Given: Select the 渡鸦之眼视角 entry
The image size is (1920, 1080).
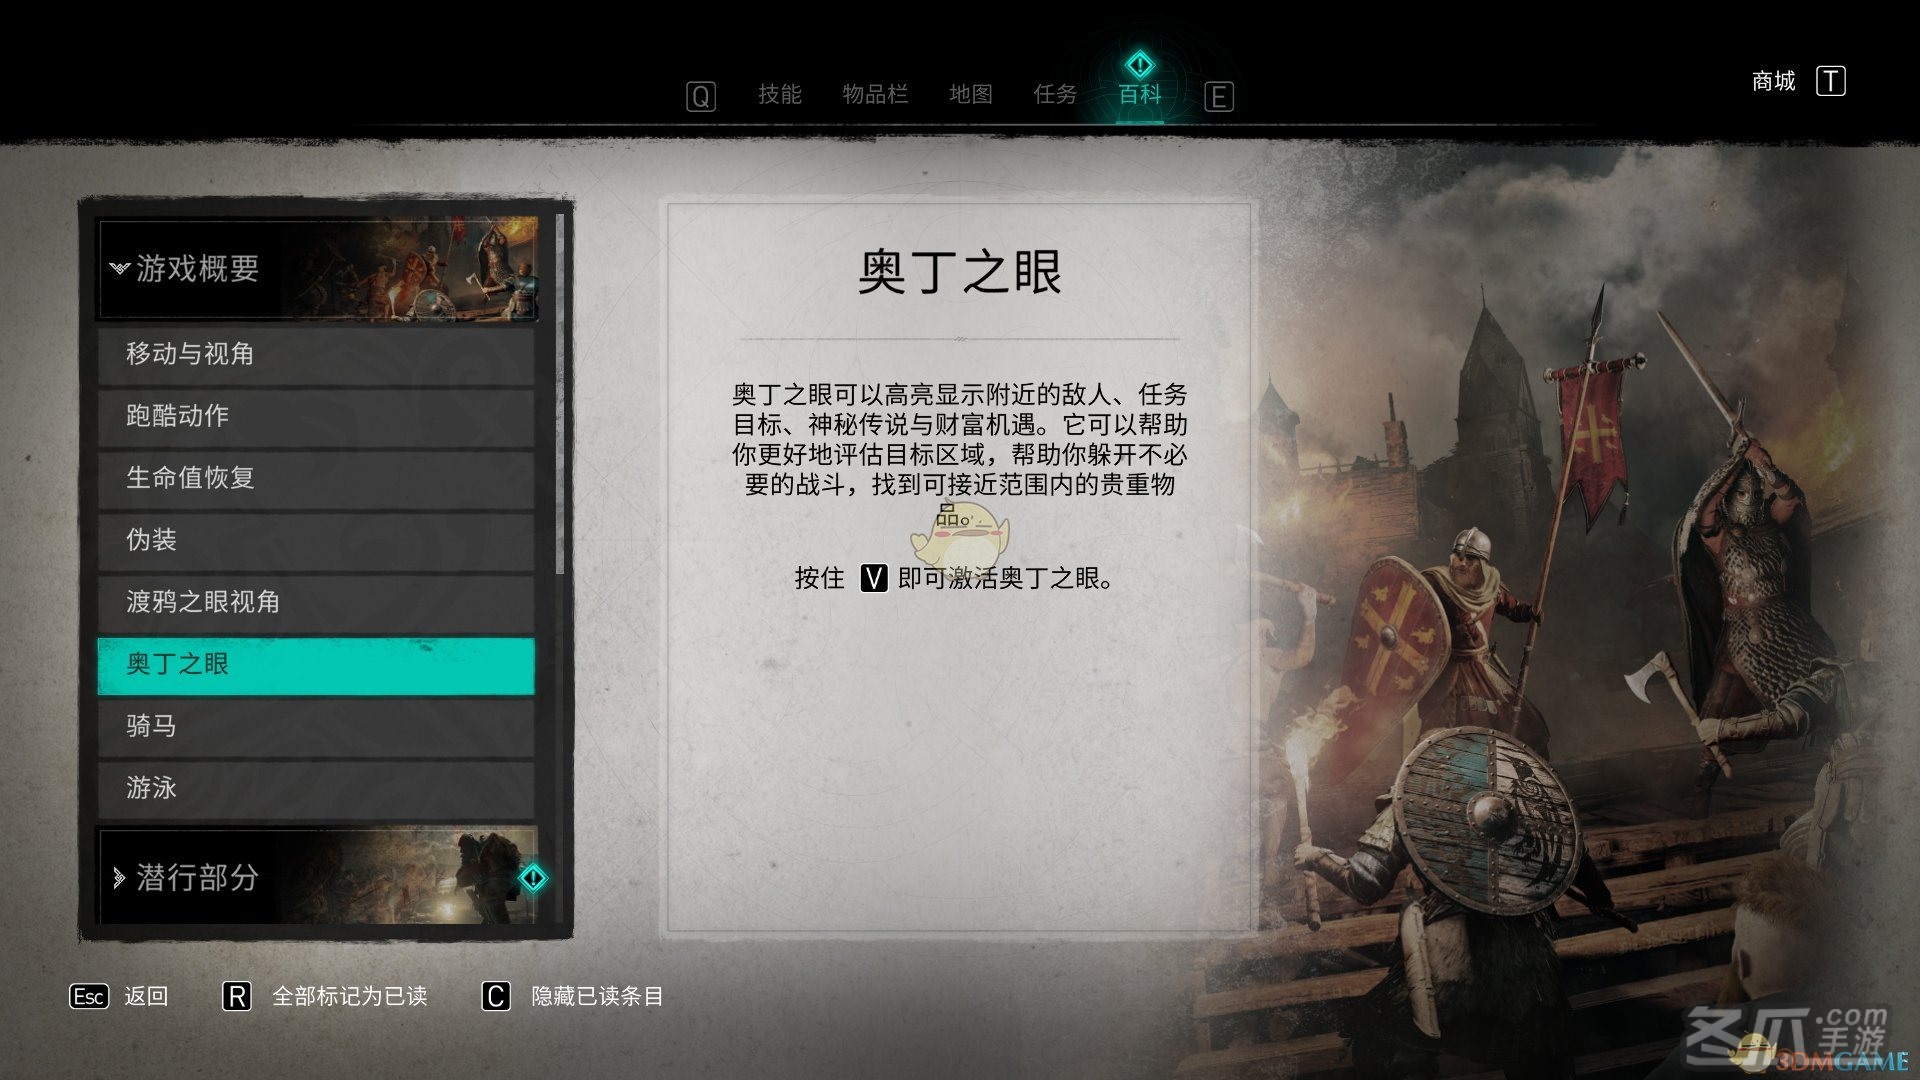Looking at the screenshot, I should (316, 602).
